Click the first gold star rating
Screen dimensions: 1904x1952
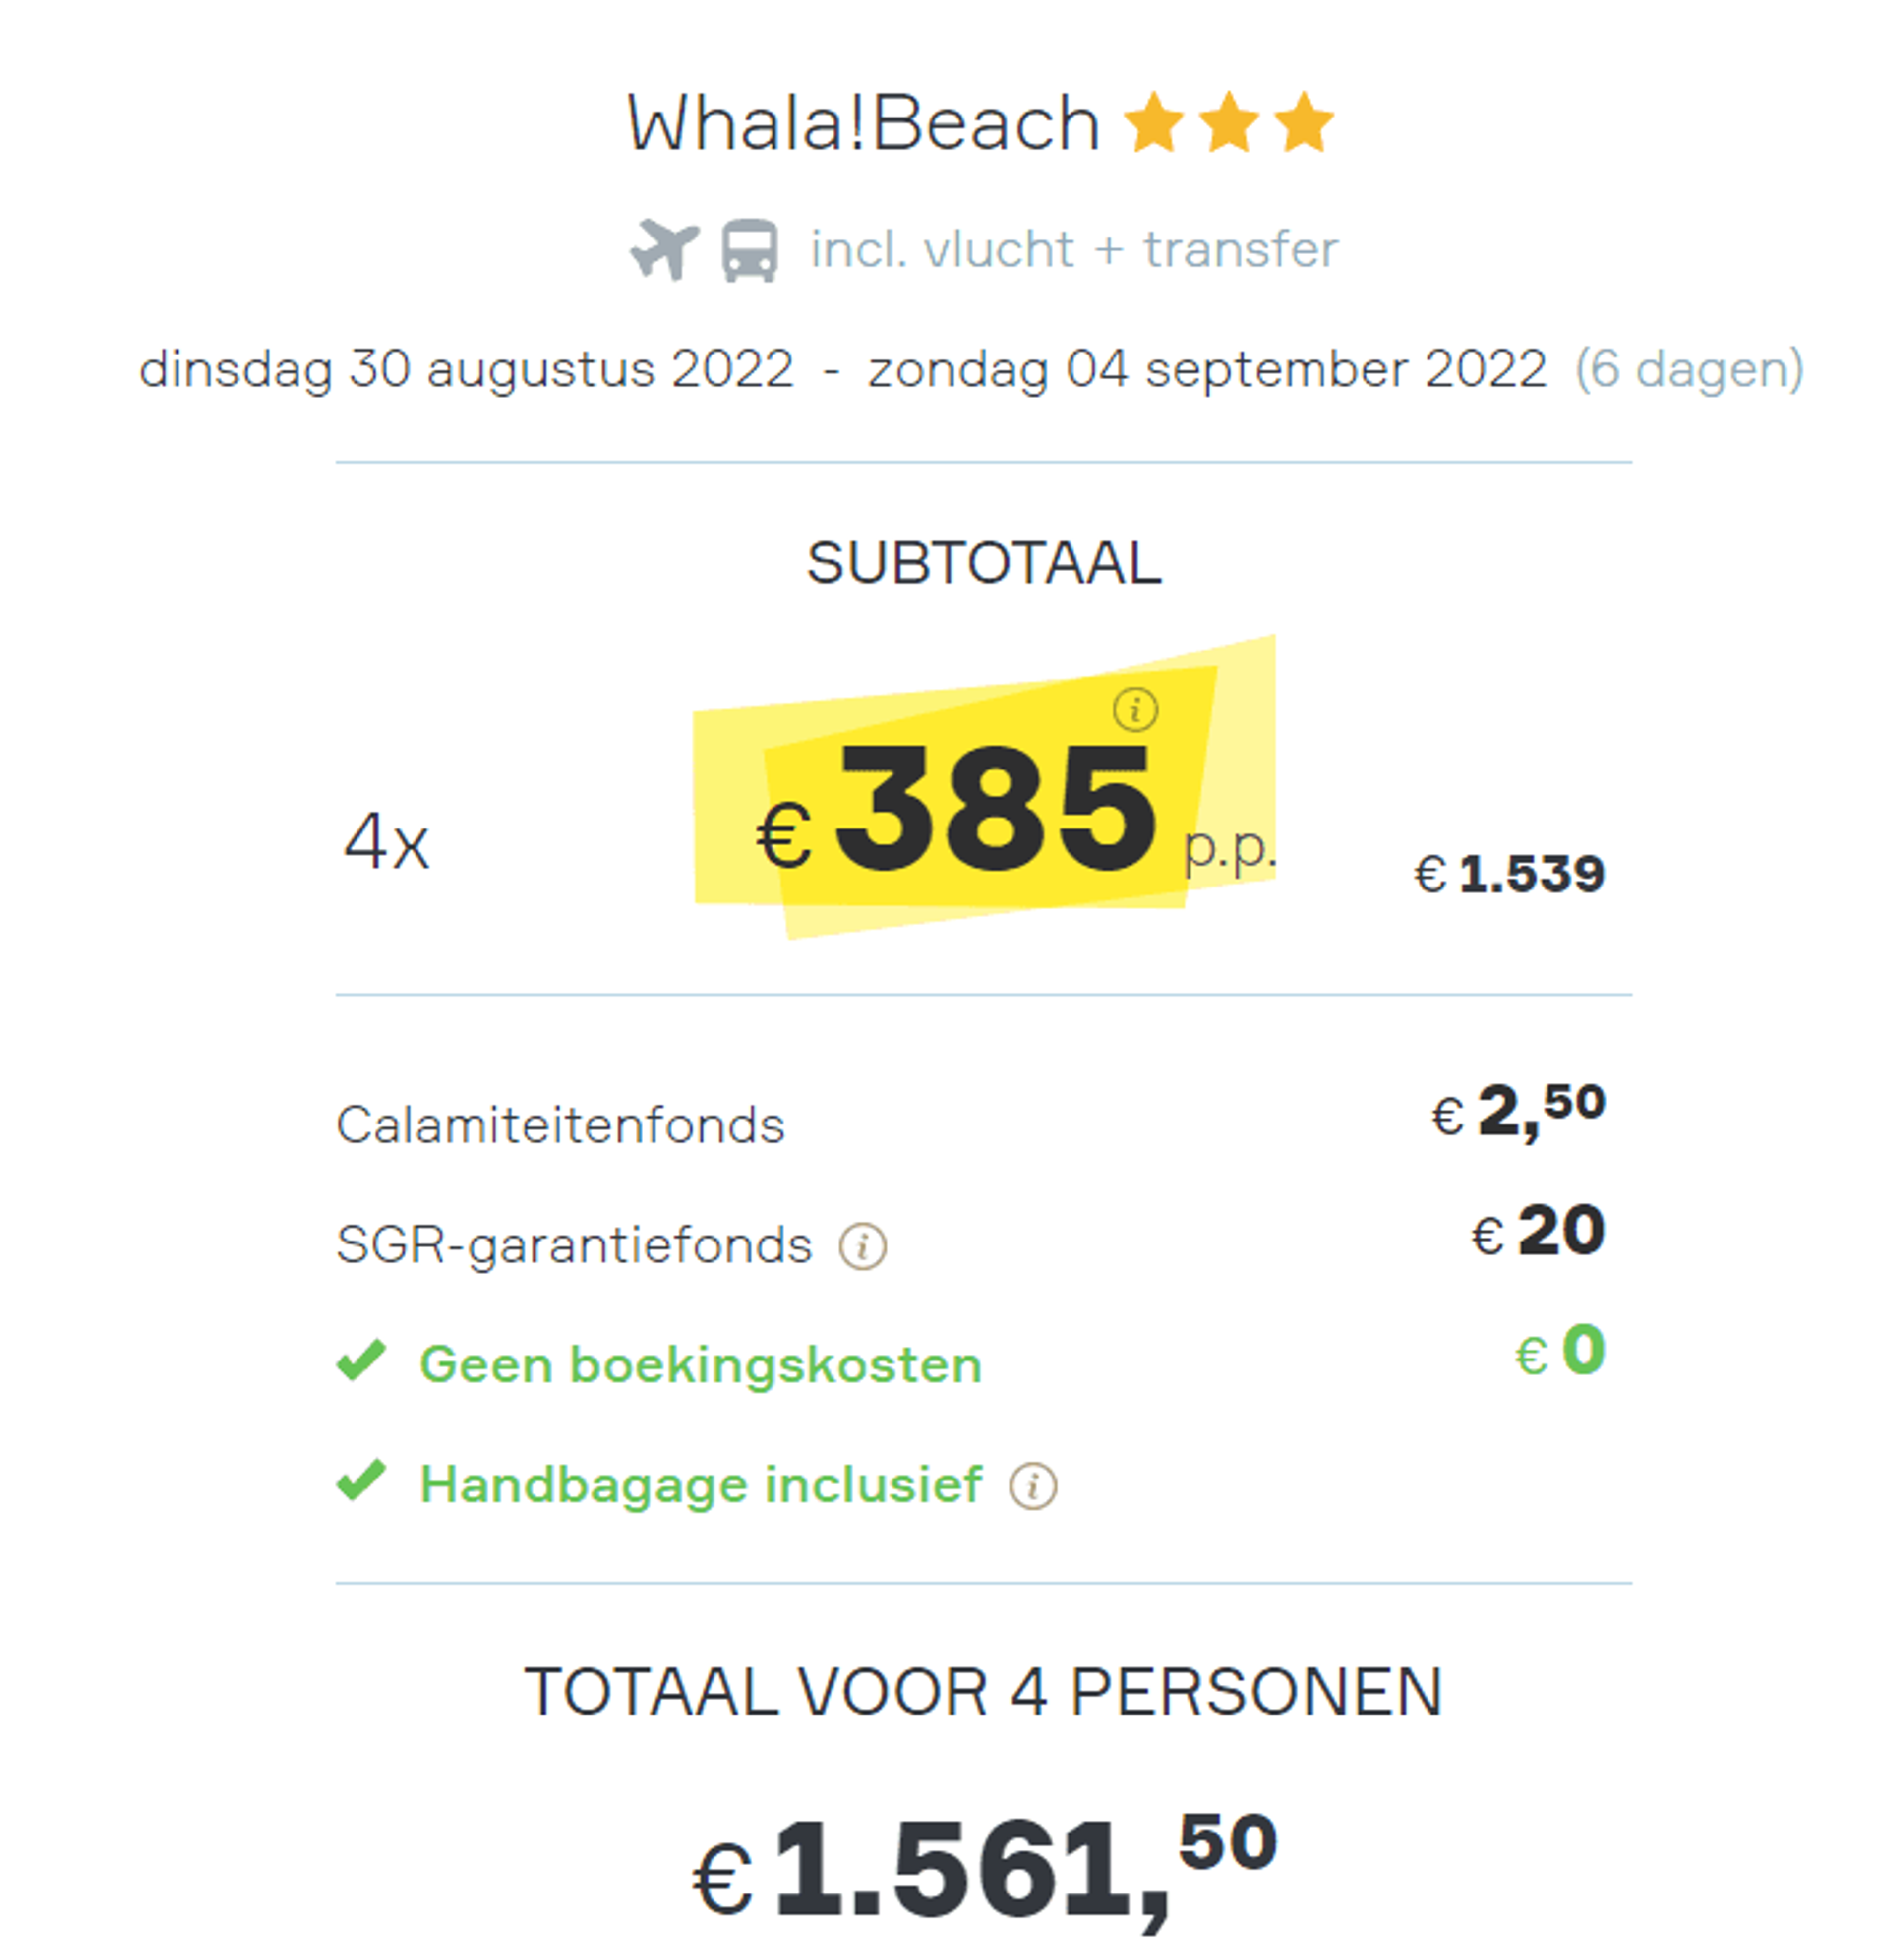1154,123
